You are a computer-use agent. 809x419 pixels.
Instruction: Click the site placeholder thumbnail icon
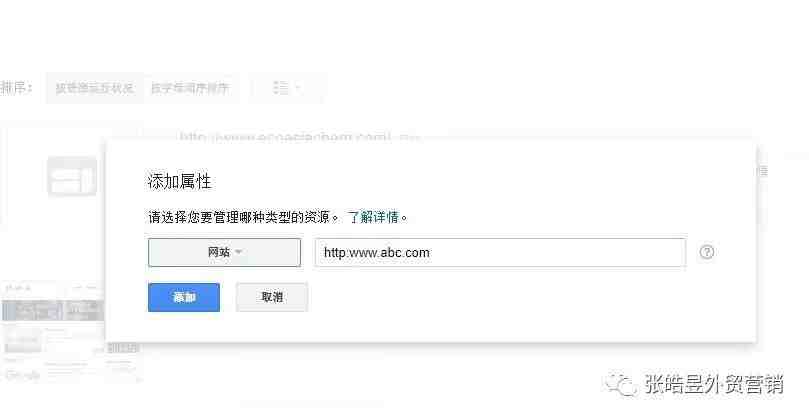pyautogui.click(x=72, y=176)
